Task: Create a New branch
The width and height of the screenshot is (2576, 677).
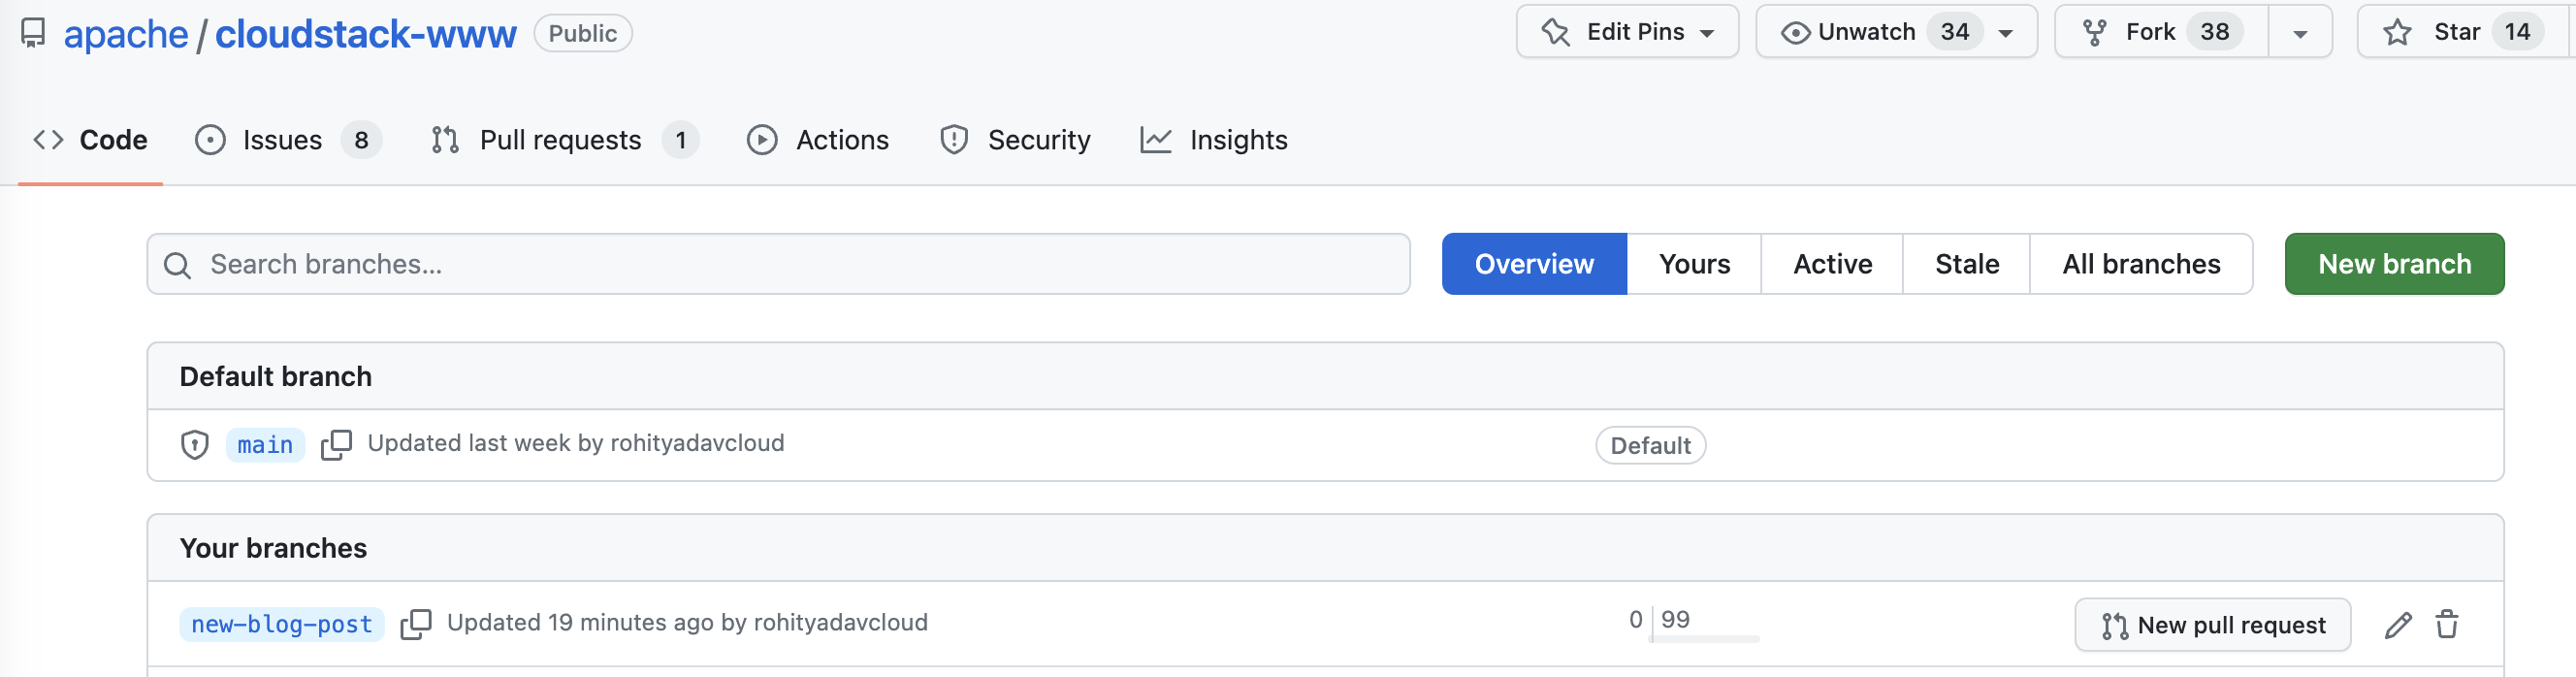Action: point(2393,264)
